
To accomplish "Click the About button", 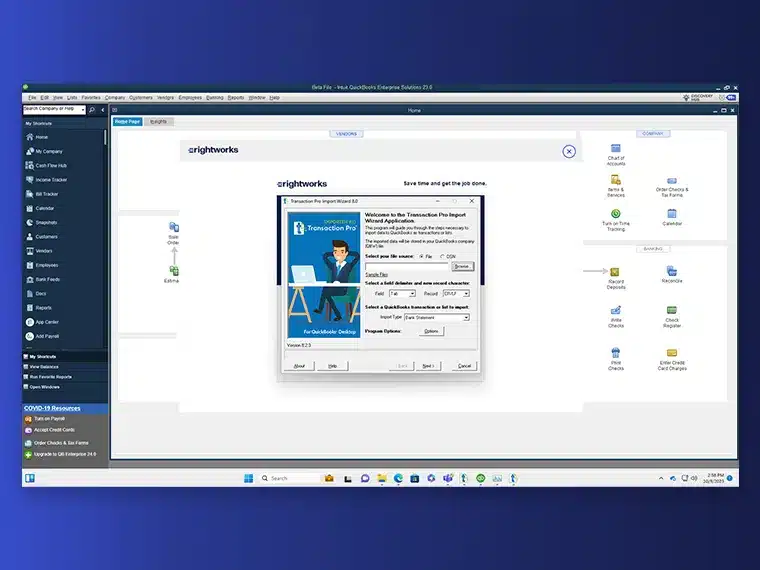I will [x=300, y=366].
